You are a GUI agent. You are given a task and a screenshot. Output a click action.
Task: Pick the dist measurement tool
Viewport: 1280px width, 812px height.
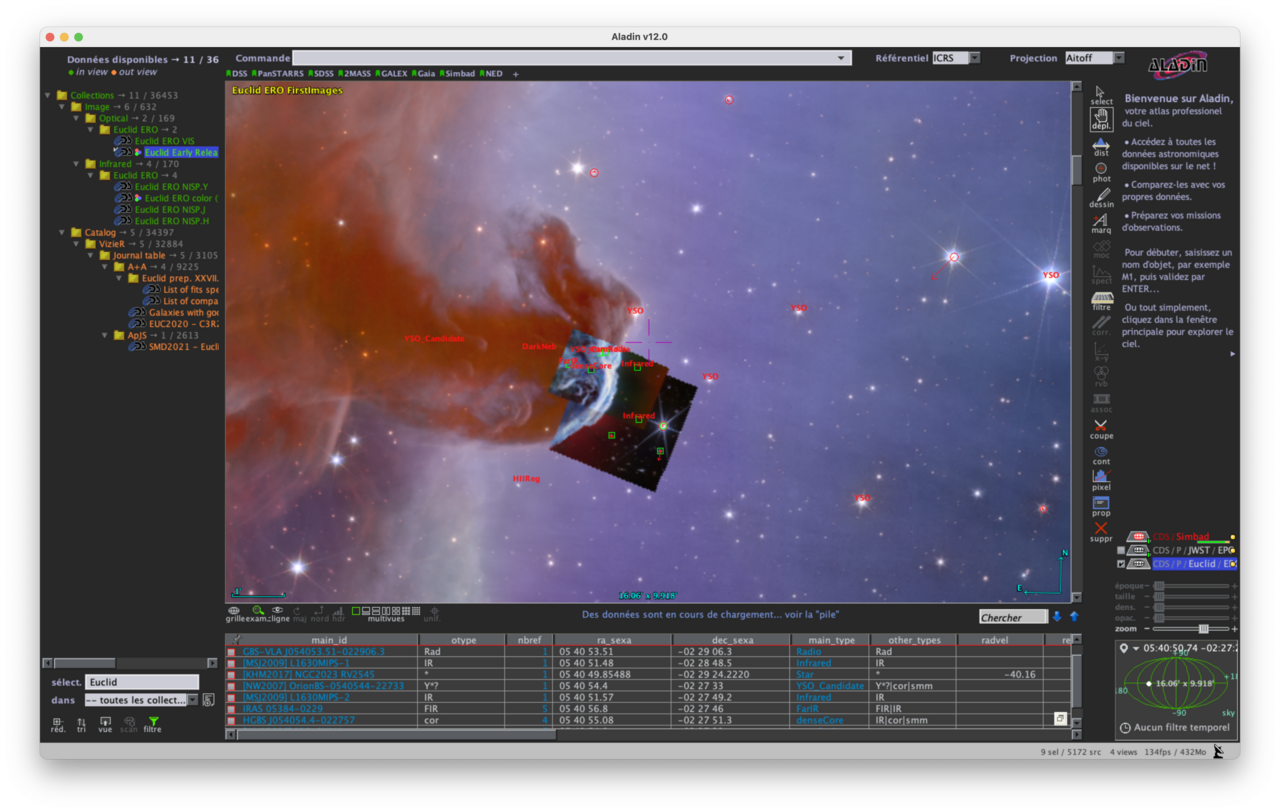(x=1101, y=147)
